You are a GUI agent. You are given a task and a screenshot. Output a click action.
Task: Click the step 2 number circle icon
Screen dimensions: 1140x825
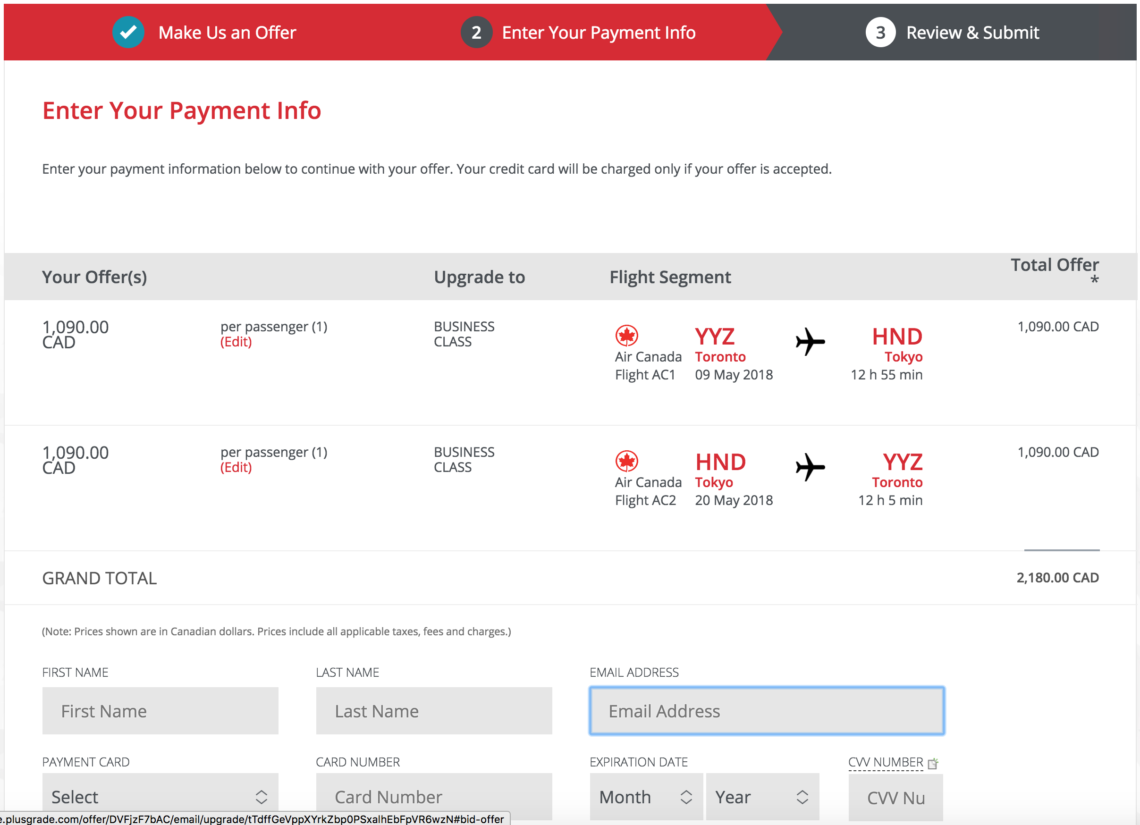pyautogui.click(x=476, y=33)
